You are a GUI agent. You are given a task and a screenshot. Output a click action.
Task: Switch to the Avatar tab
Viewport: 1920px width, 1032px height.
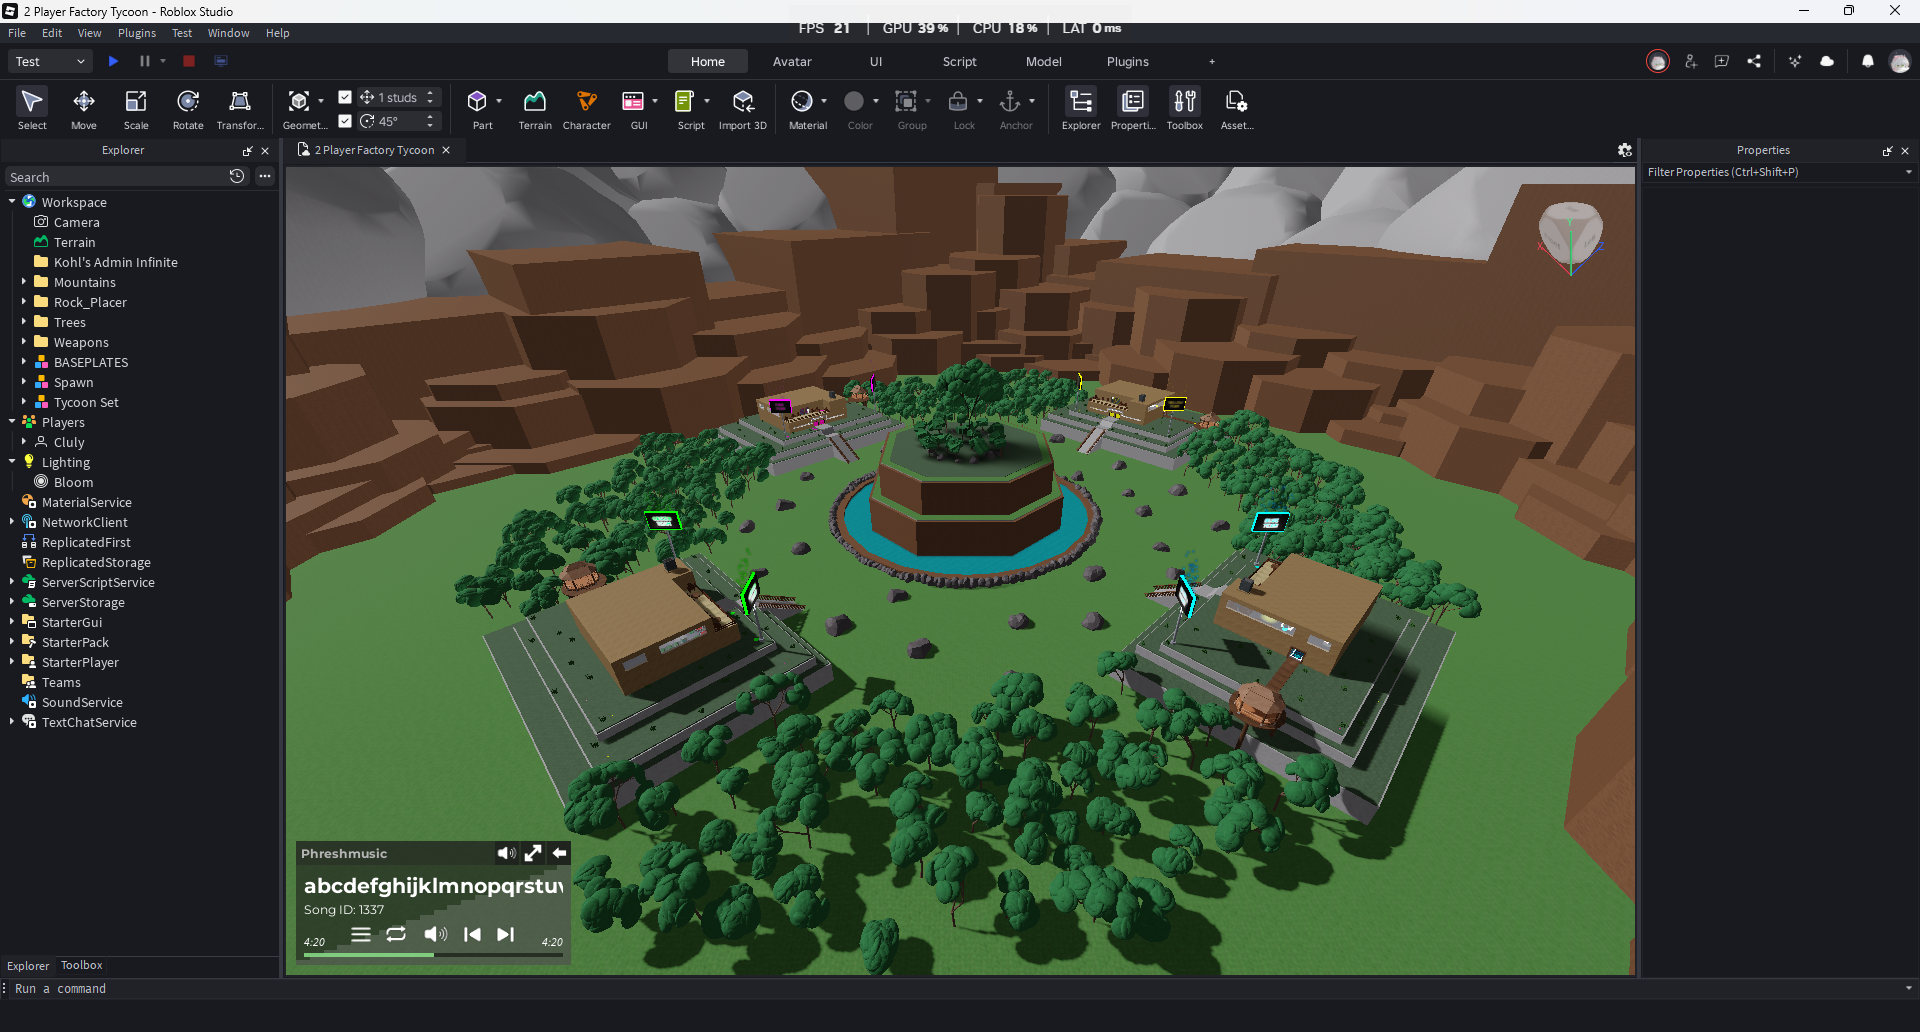tap(792, 61)
